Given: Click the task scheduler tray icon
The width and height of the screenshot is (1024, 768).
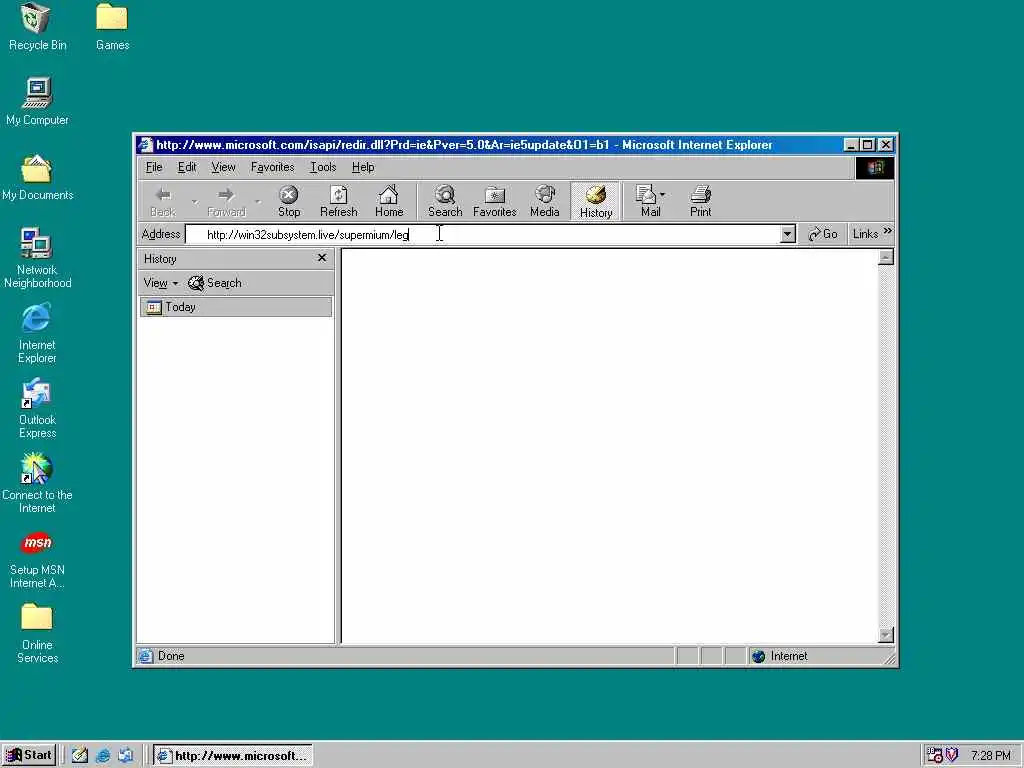Looking at the screenshot, I should (935, 756).
